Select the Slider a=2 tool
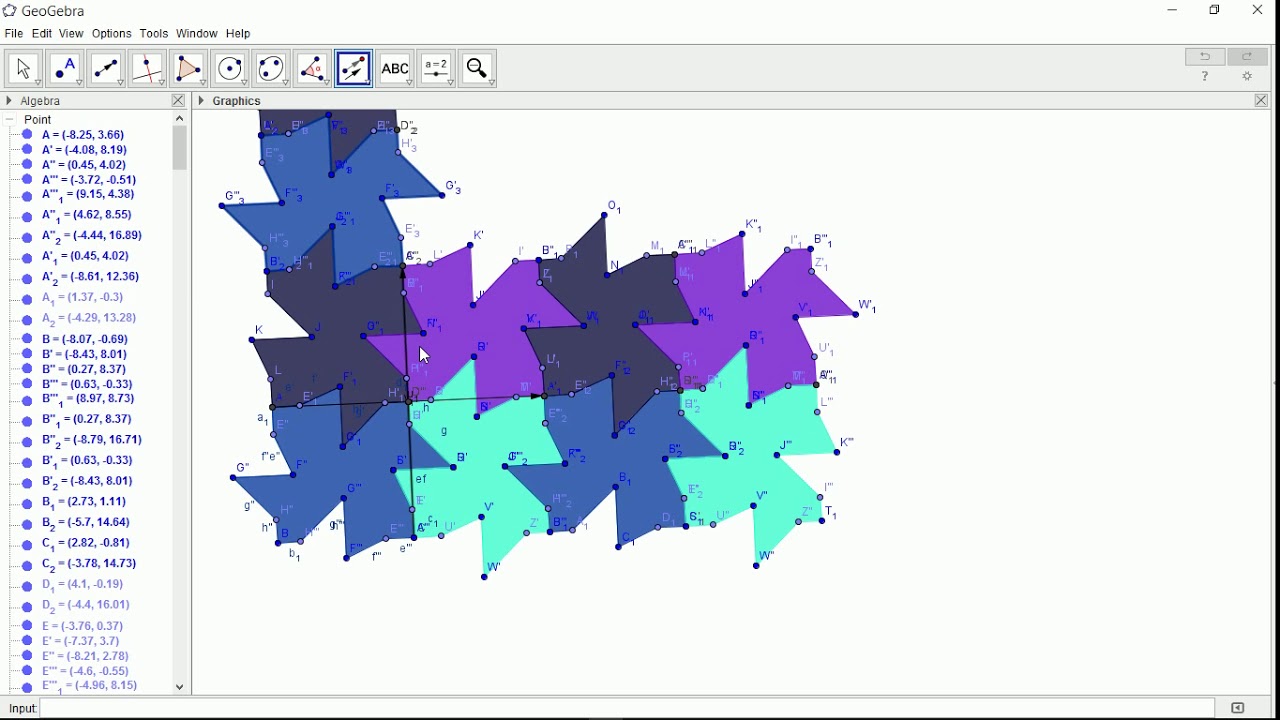Viewport: 1280px width, 720px height. (437, 69)
